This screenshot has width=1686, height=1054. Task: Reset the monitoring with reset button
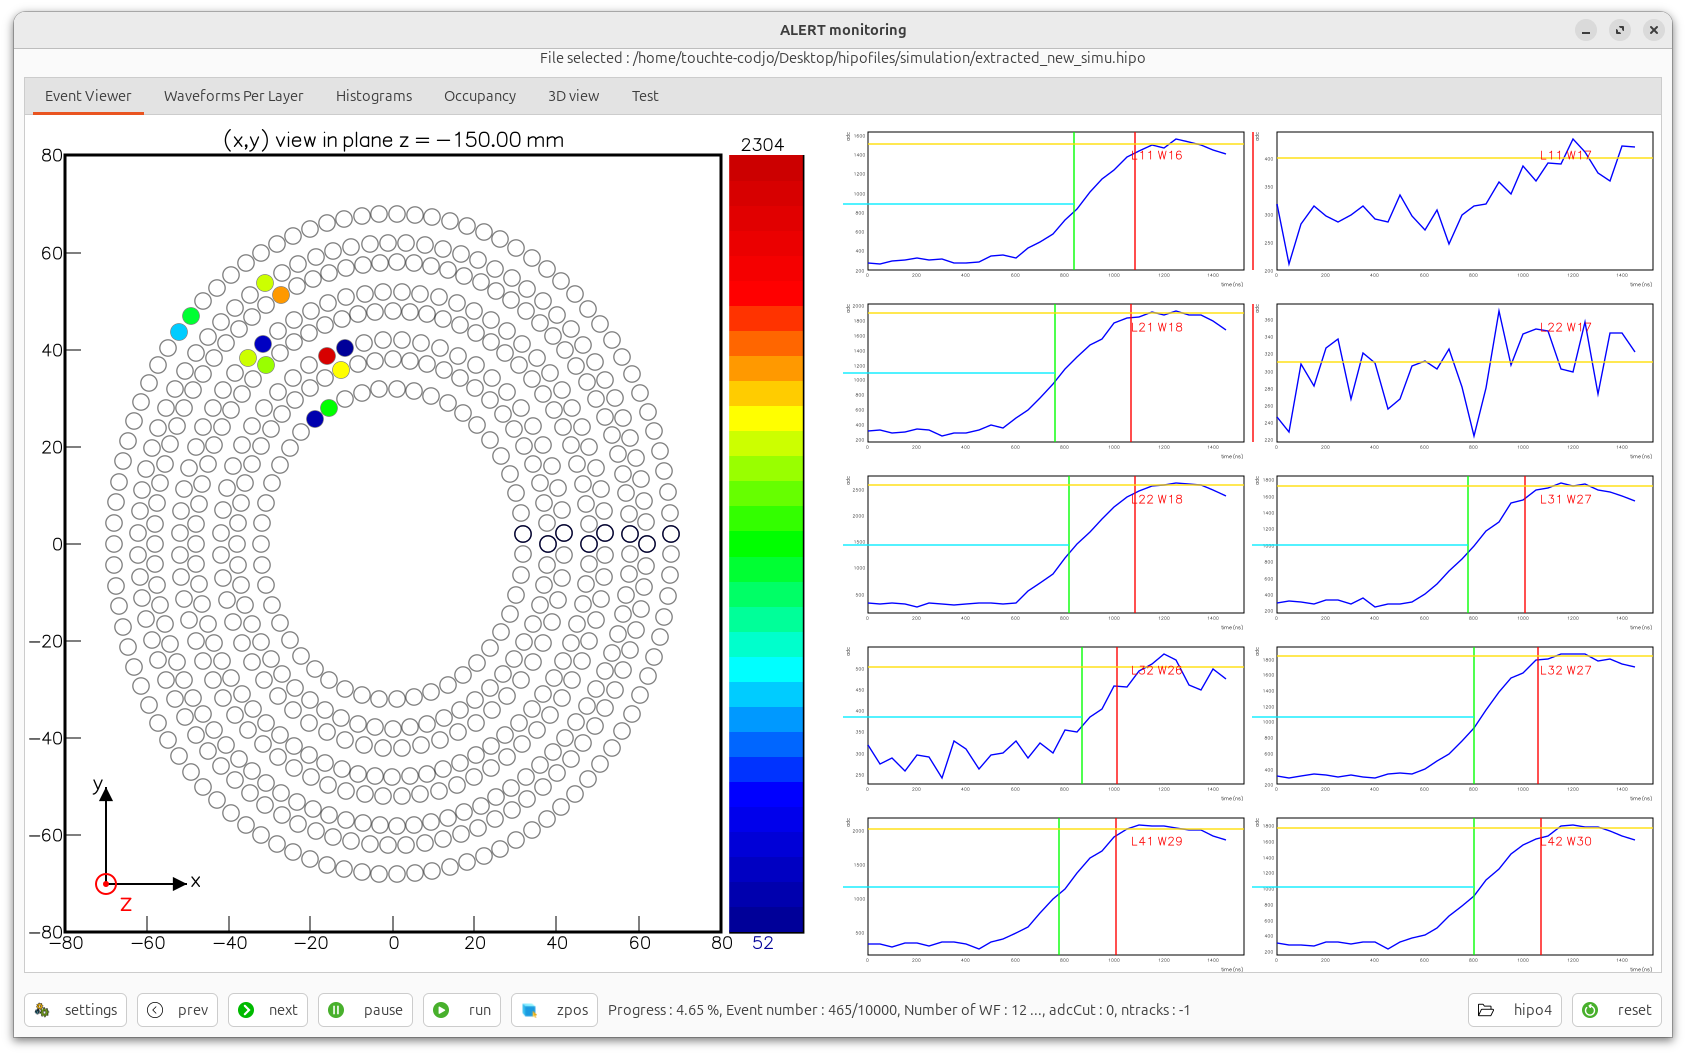tap(1616, 1010)
